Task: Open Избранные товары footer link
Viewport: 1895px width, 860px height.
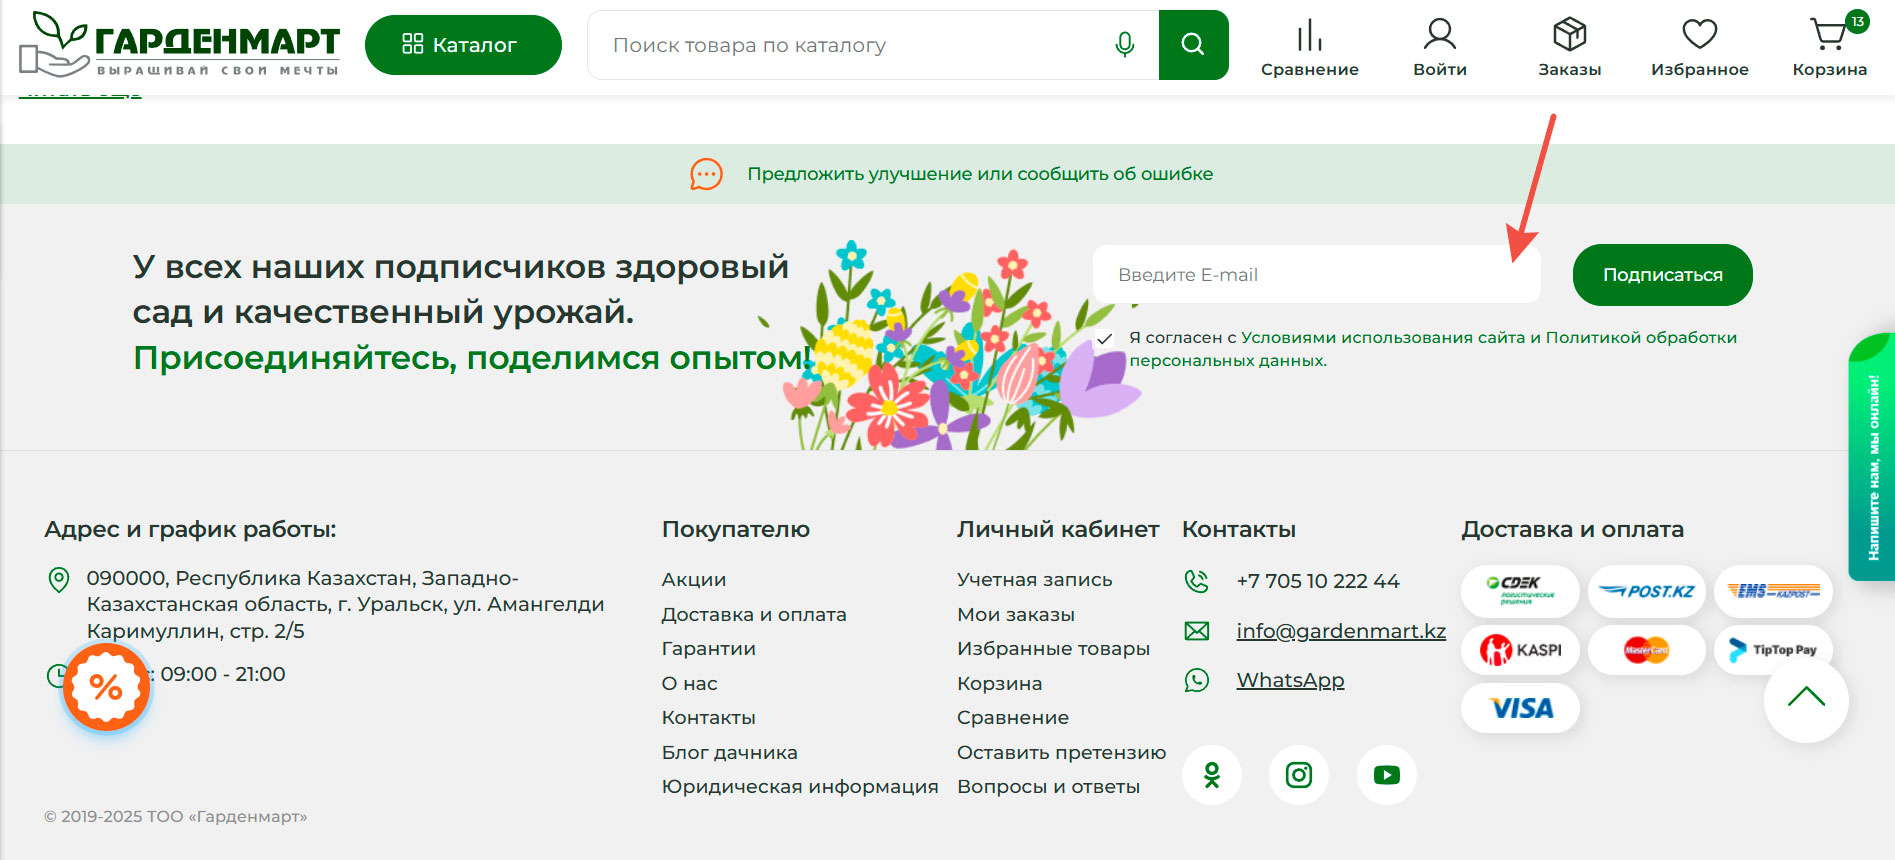Action: click(x=1053, y=649)
